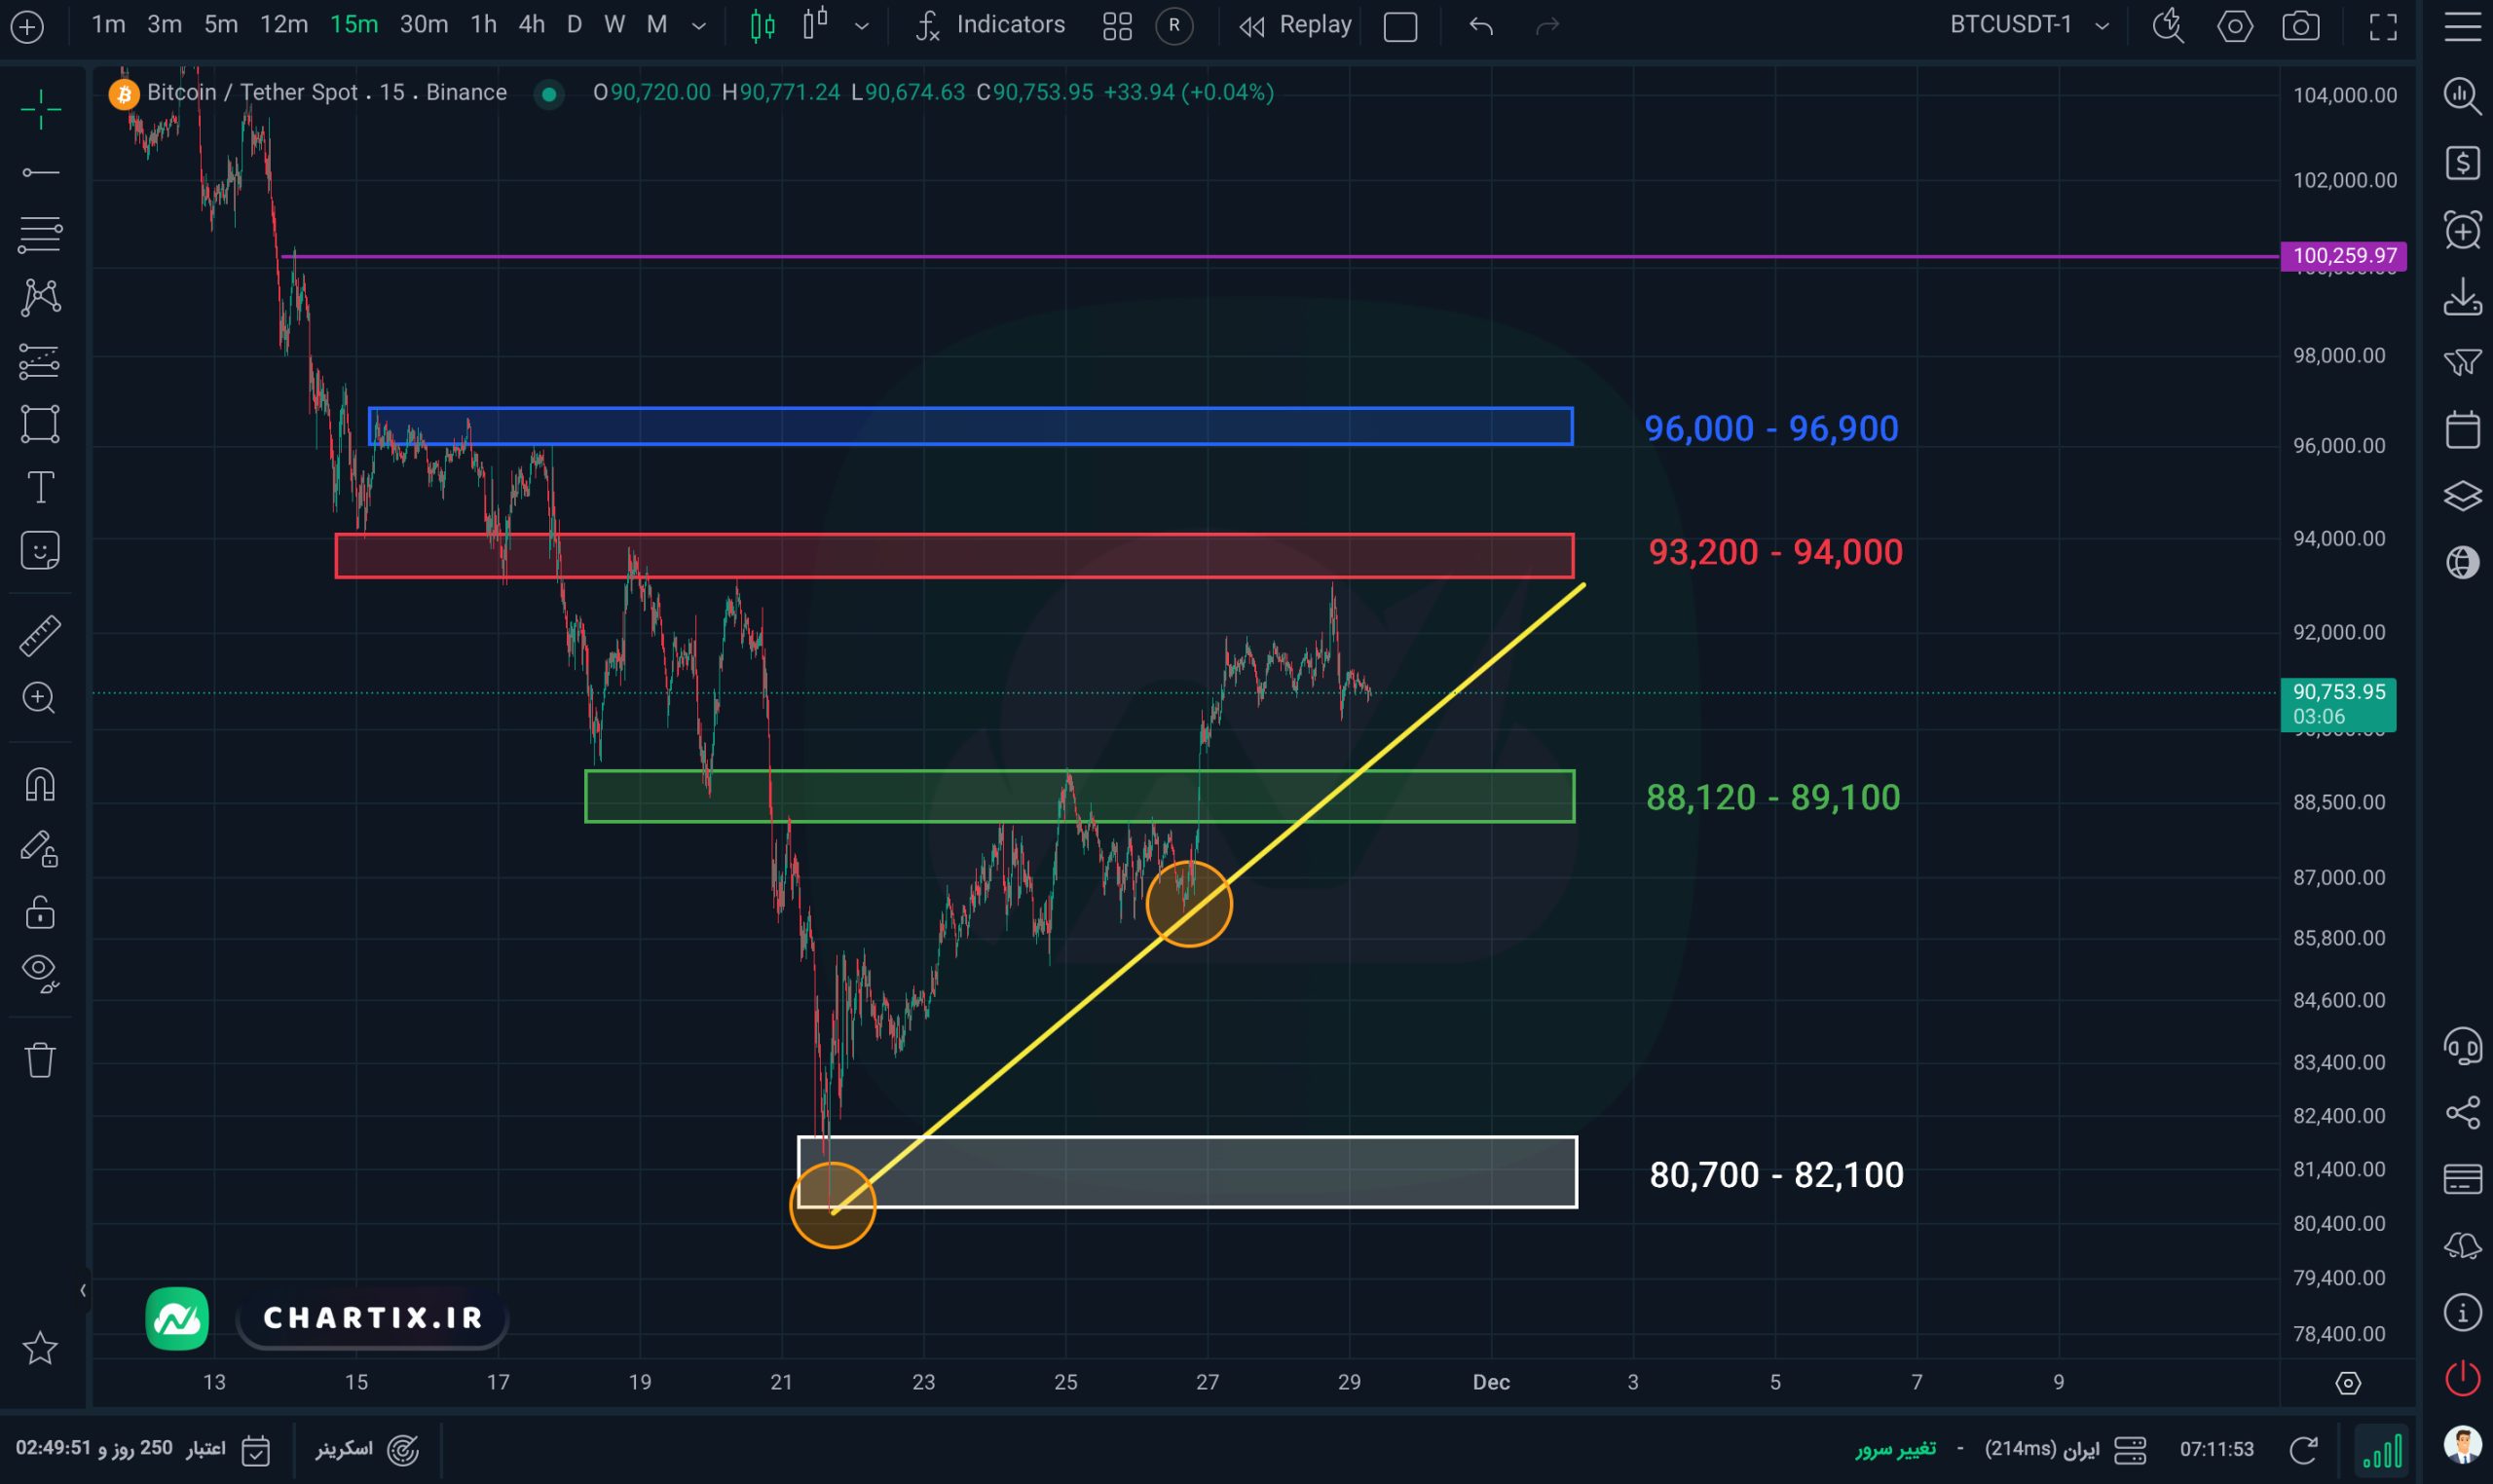Image resolution: width=2493 pixels, height=1484 pixels.
Task: Expand the timeframe list chevron
Action: (x=699, y=26)
